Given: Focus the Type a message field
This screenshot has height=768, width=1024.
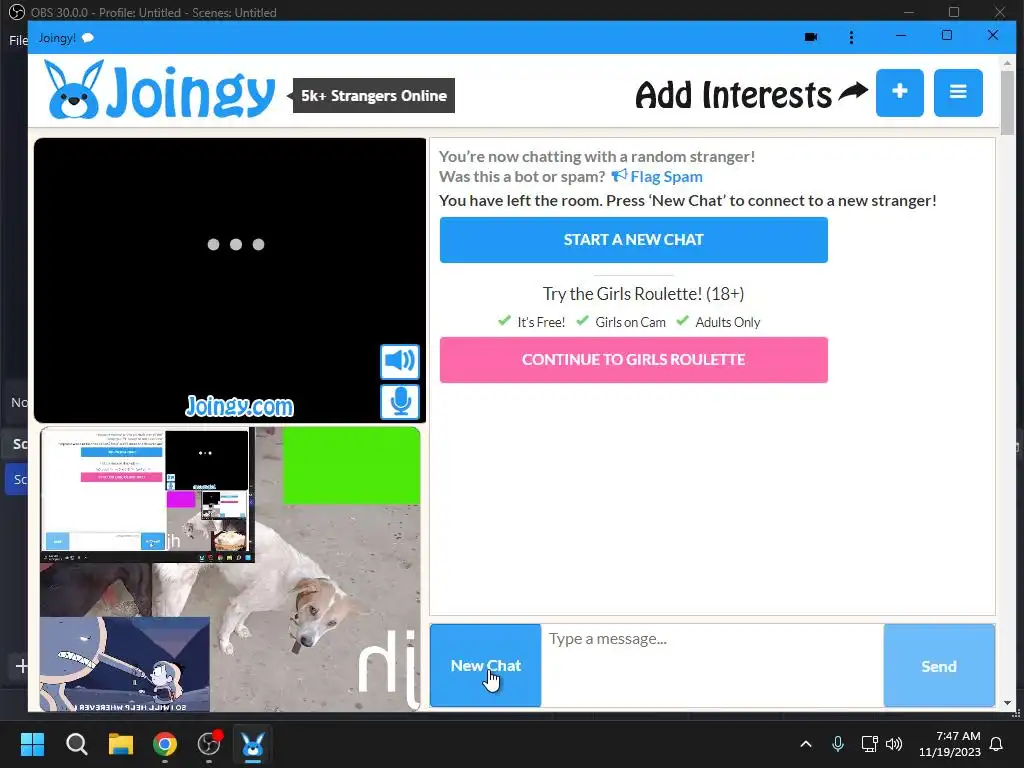Looking at the screenshot, I should [x=712, y=665].
